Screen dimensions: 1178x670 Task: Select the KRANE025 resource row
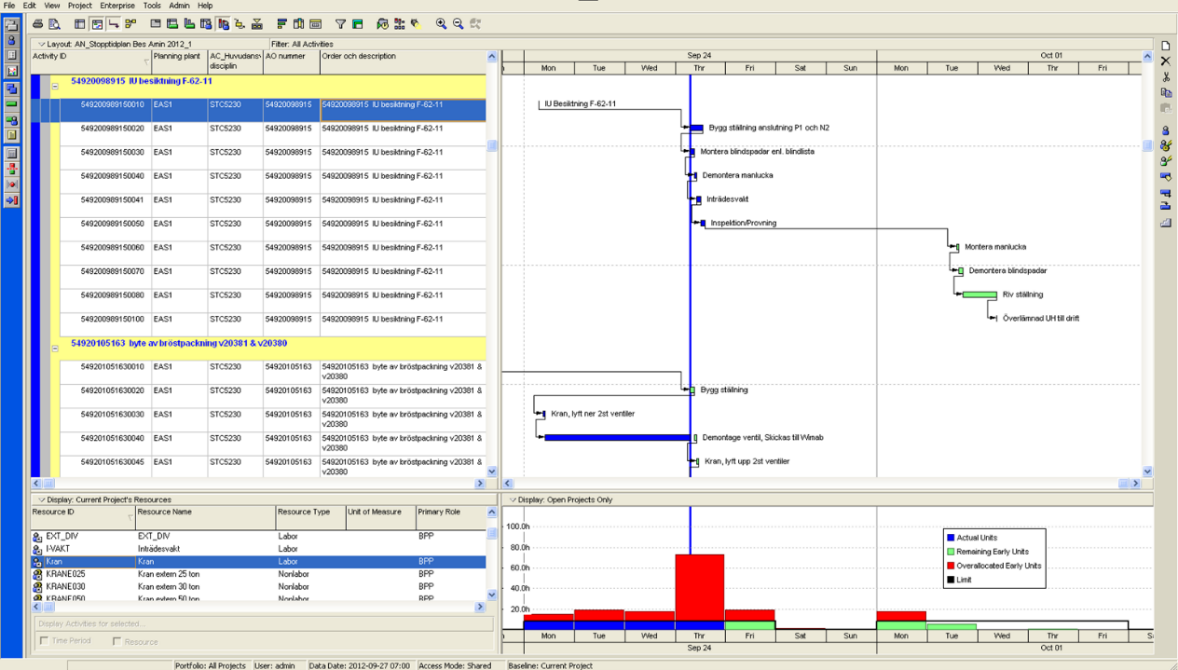coord(258,574)
